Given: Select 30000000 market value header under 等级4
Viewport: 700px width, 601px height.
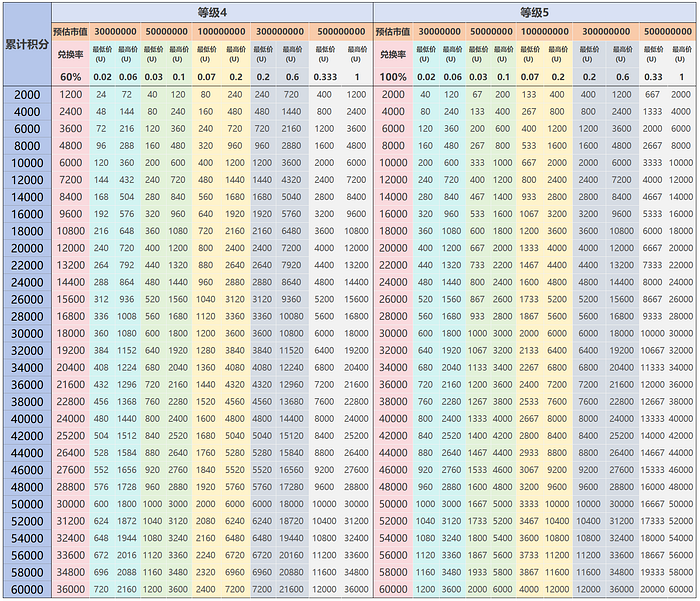Looking at the screenshot, I should click(x=115, y=31).
